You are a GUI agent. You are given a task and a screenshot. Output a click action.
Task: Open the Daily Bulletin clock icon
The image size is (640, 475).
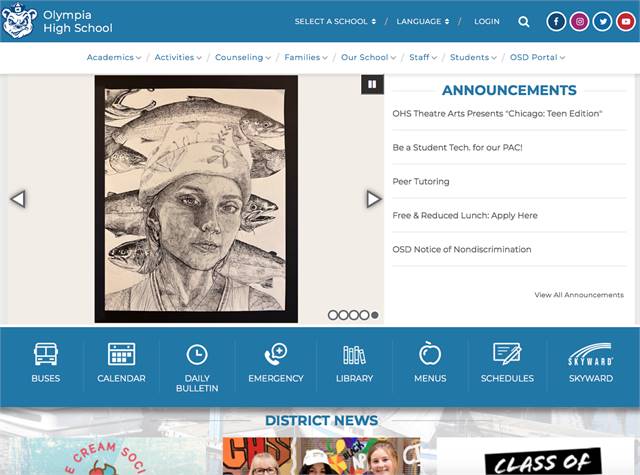coord(197,354)
